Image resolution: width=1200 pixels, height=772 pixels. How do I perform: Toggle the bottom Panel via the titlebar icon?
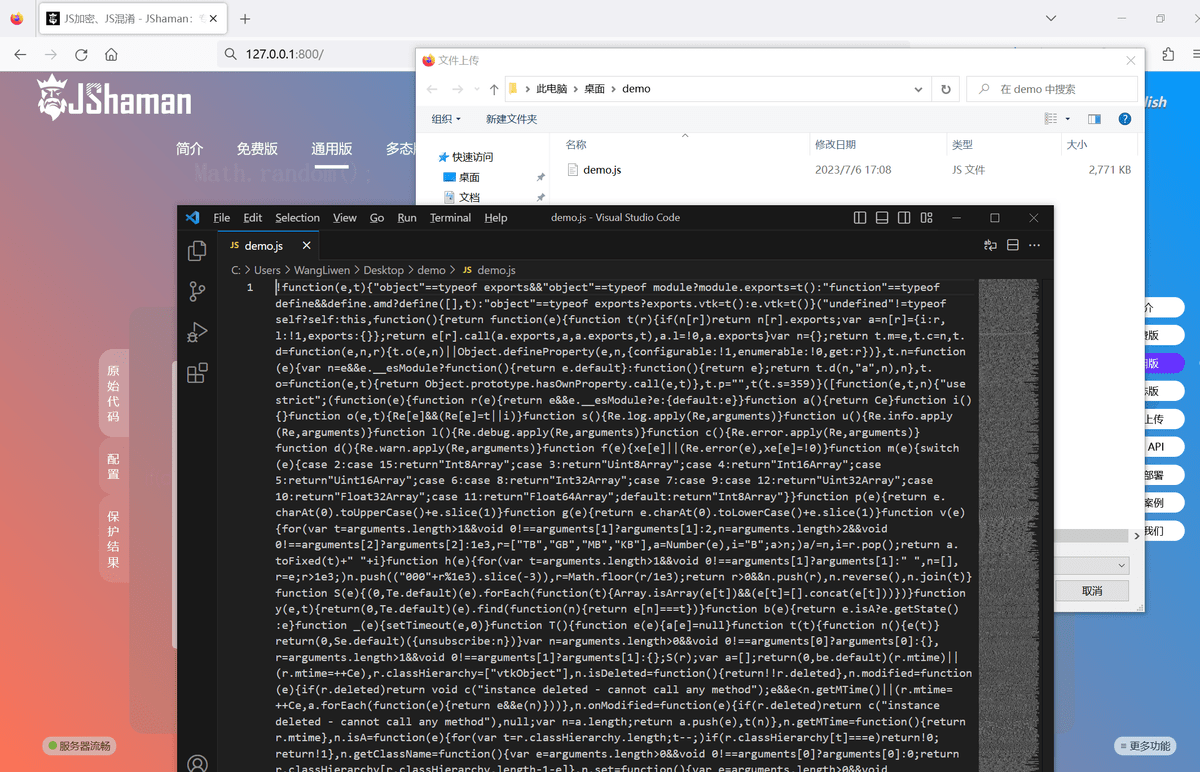click(881, 217)
